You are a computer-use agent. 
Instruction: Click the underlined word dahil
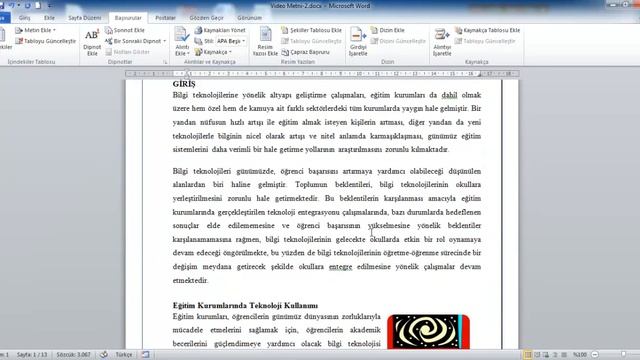coord(449,95)
